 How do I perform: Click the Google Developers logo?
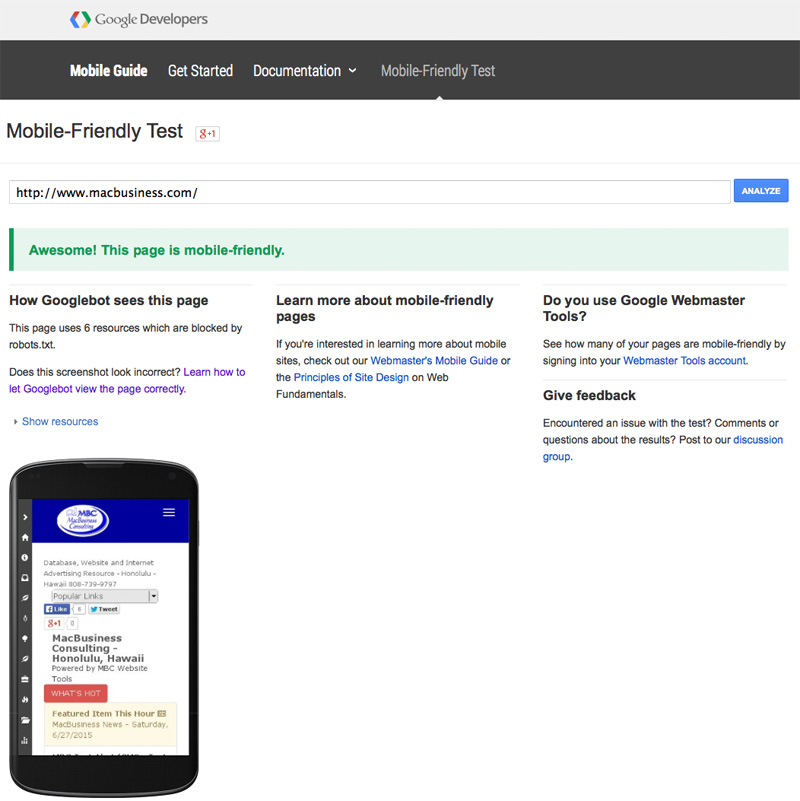coord(138,19)
